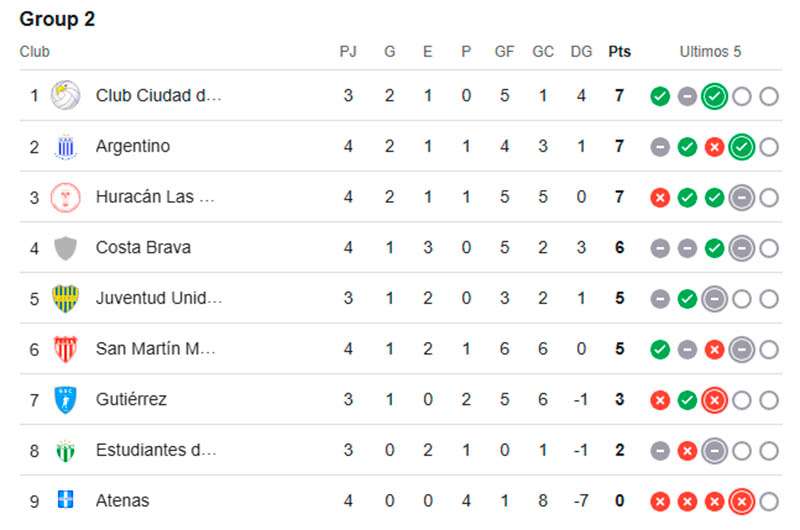Click the PJ column header
The image size is (800, 530).
click(x=348, y=52)
